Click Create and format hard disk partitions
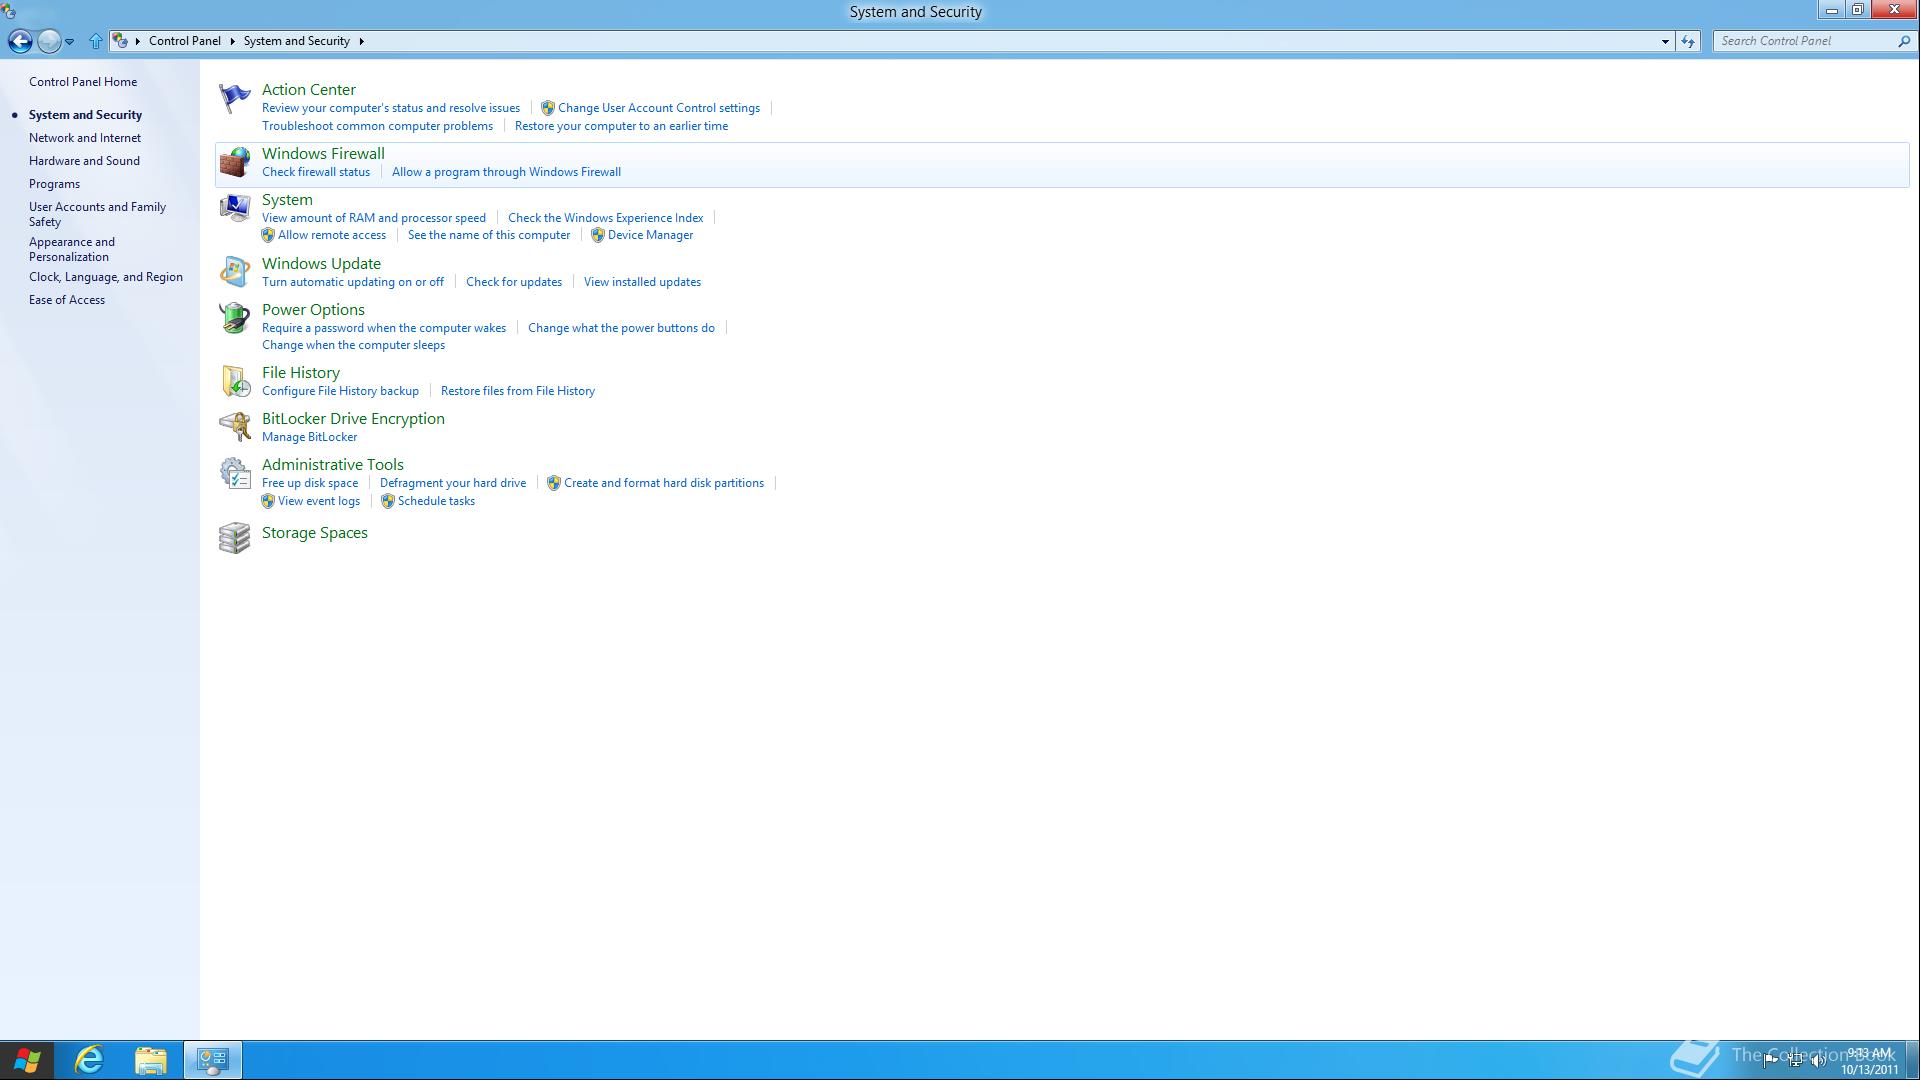 664,483
